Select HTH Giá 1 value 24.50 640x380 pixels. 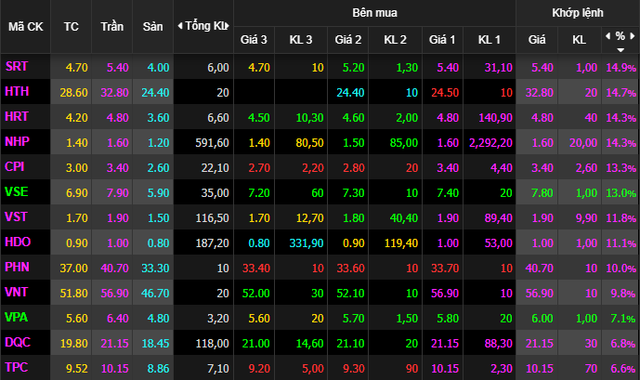pyautogui.click(x=445, y=93)
